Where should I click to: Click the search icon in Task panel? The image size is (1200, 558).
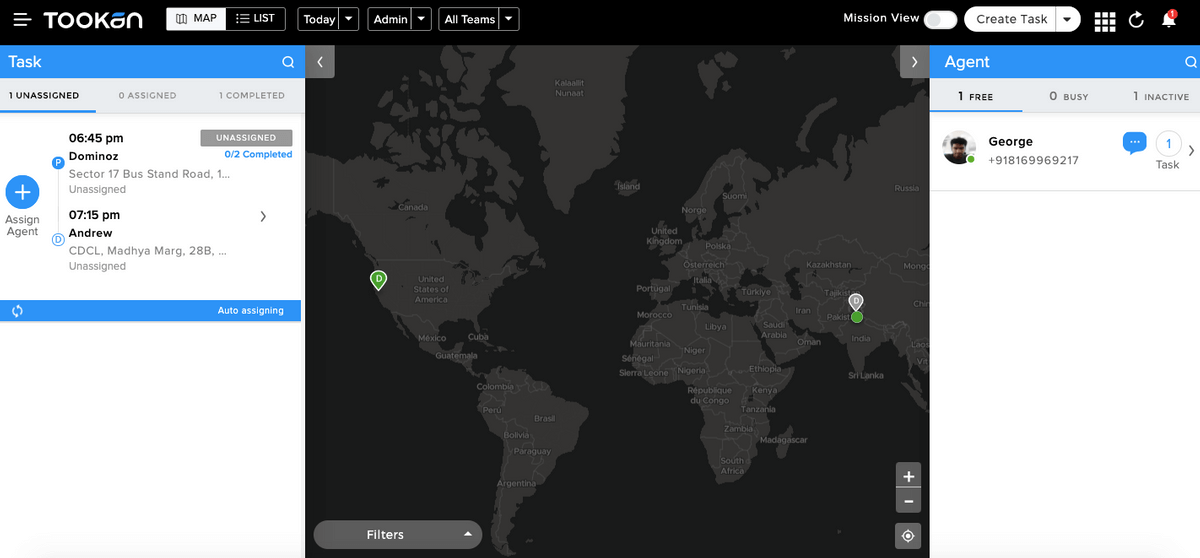[288, 62]
